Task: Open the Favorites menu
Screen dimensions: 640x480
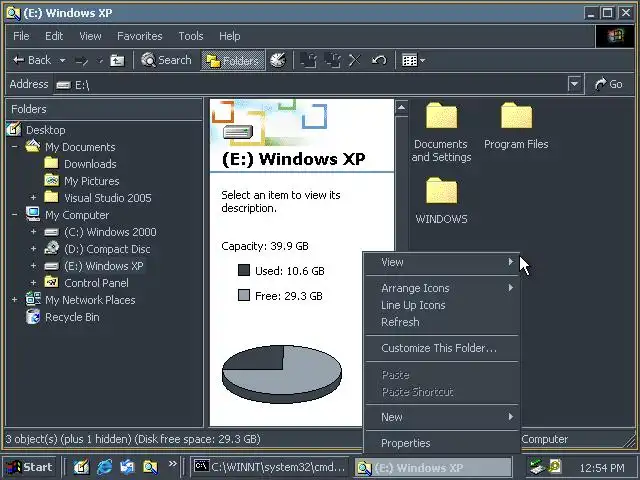Action: 140,36
